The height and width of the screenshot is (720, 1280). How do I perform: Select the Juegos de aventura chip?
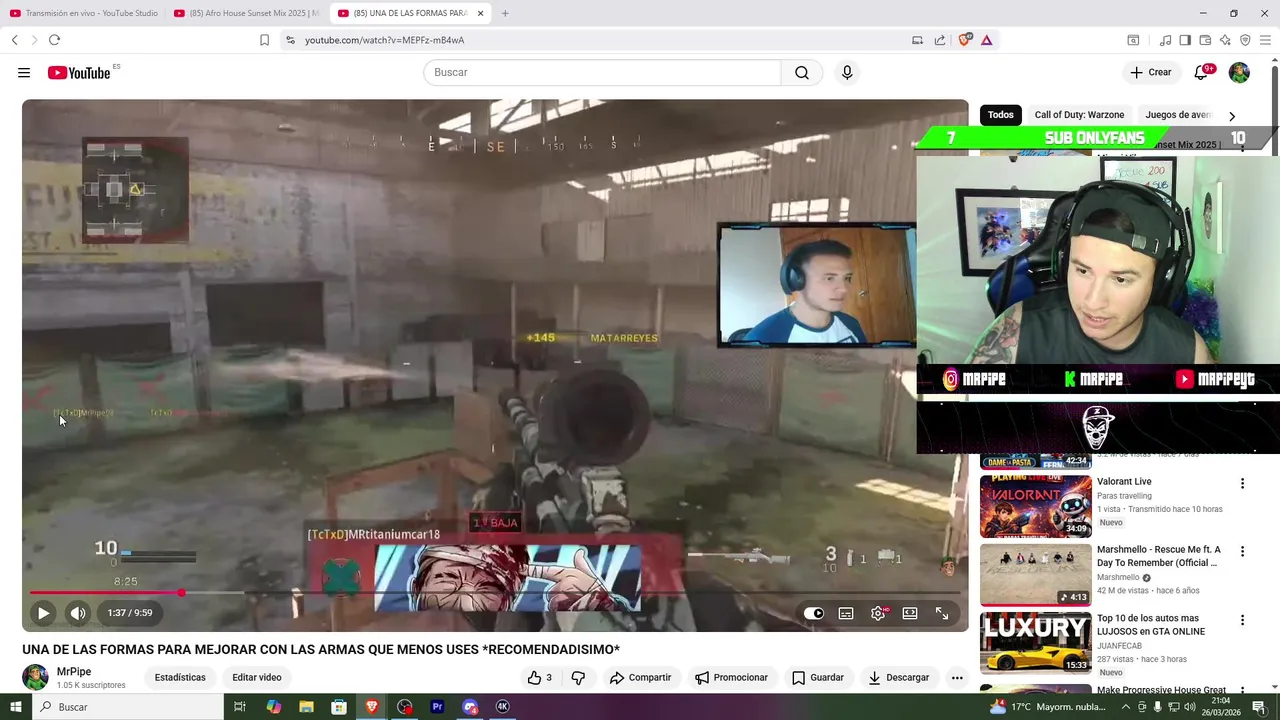pyautogui.click(x=1178, y=115)
